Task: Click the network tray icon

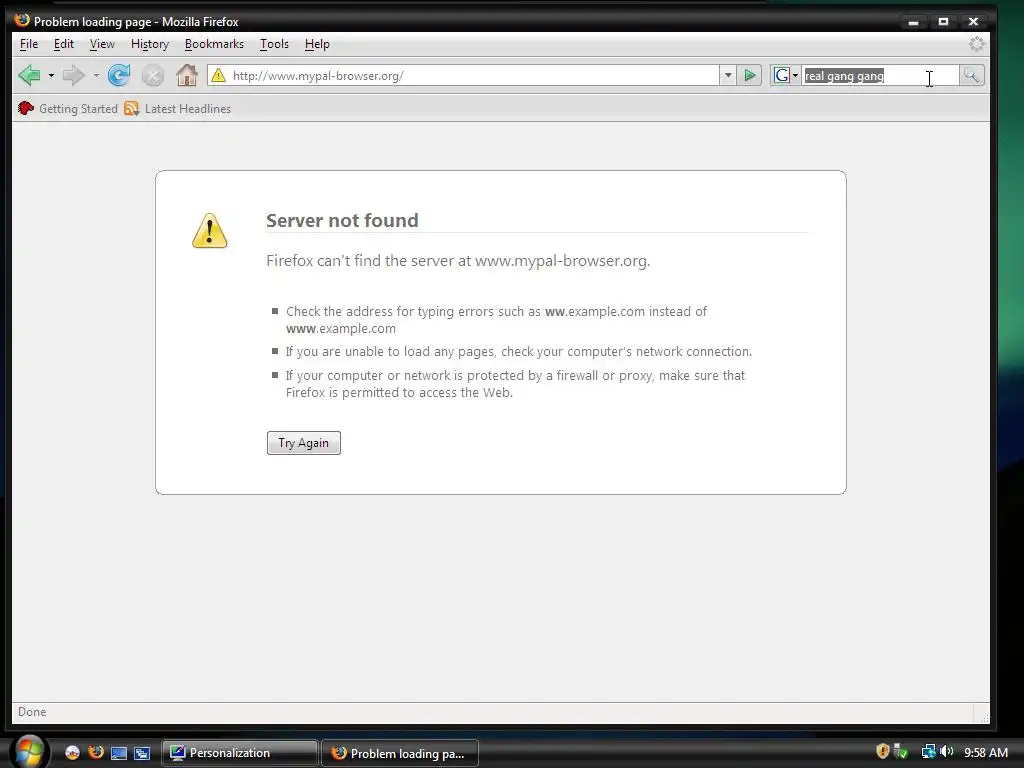Action: pos(928,752)
